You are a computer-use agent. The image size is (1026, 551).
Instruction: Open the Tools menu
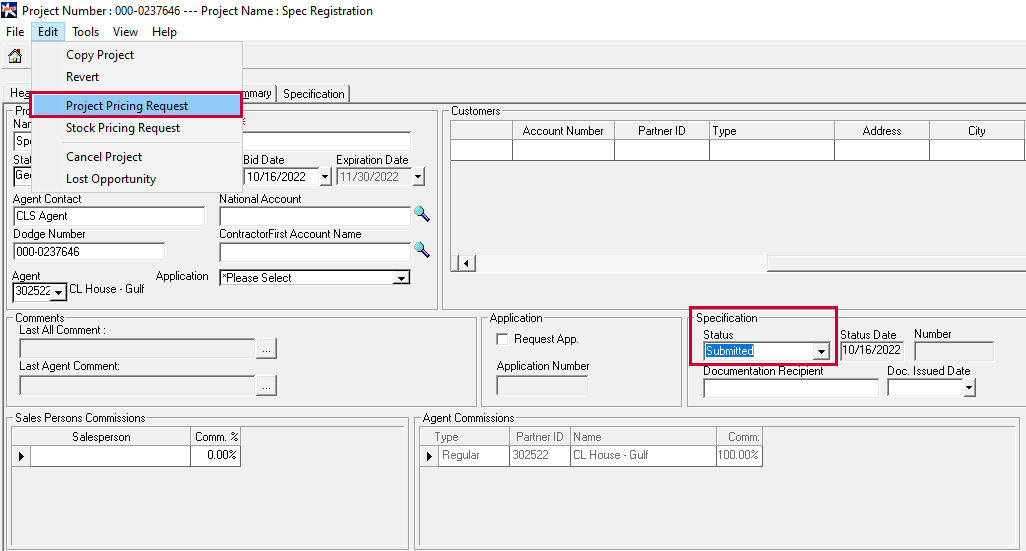tap(85, 32)
